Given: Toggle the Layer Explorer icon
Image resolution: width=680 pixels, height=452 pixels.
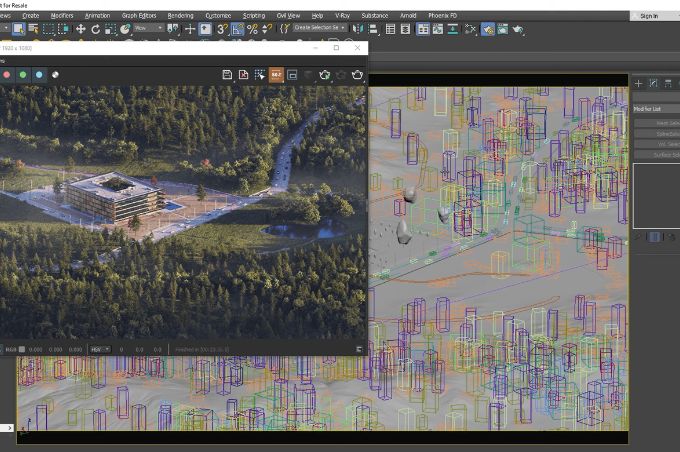Looking at the screenshot, I should coord(405,29).
